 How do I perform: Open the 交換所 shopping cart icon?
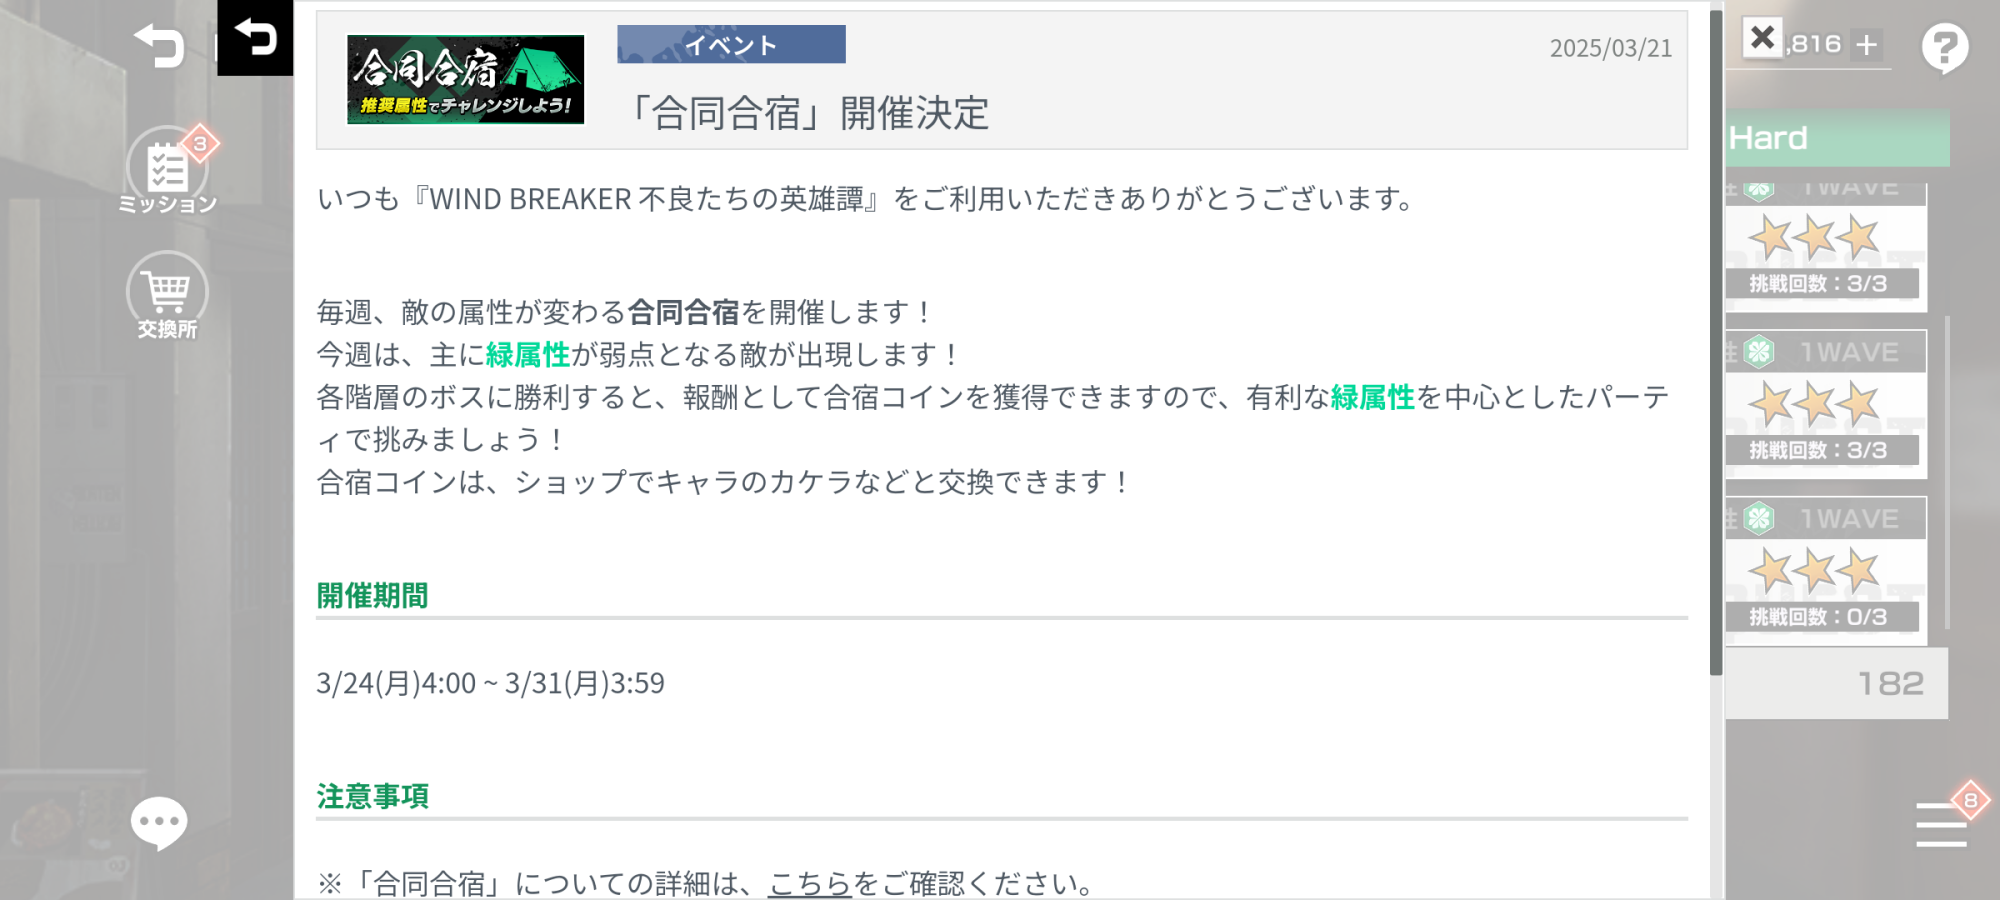[x=167, y=292]
